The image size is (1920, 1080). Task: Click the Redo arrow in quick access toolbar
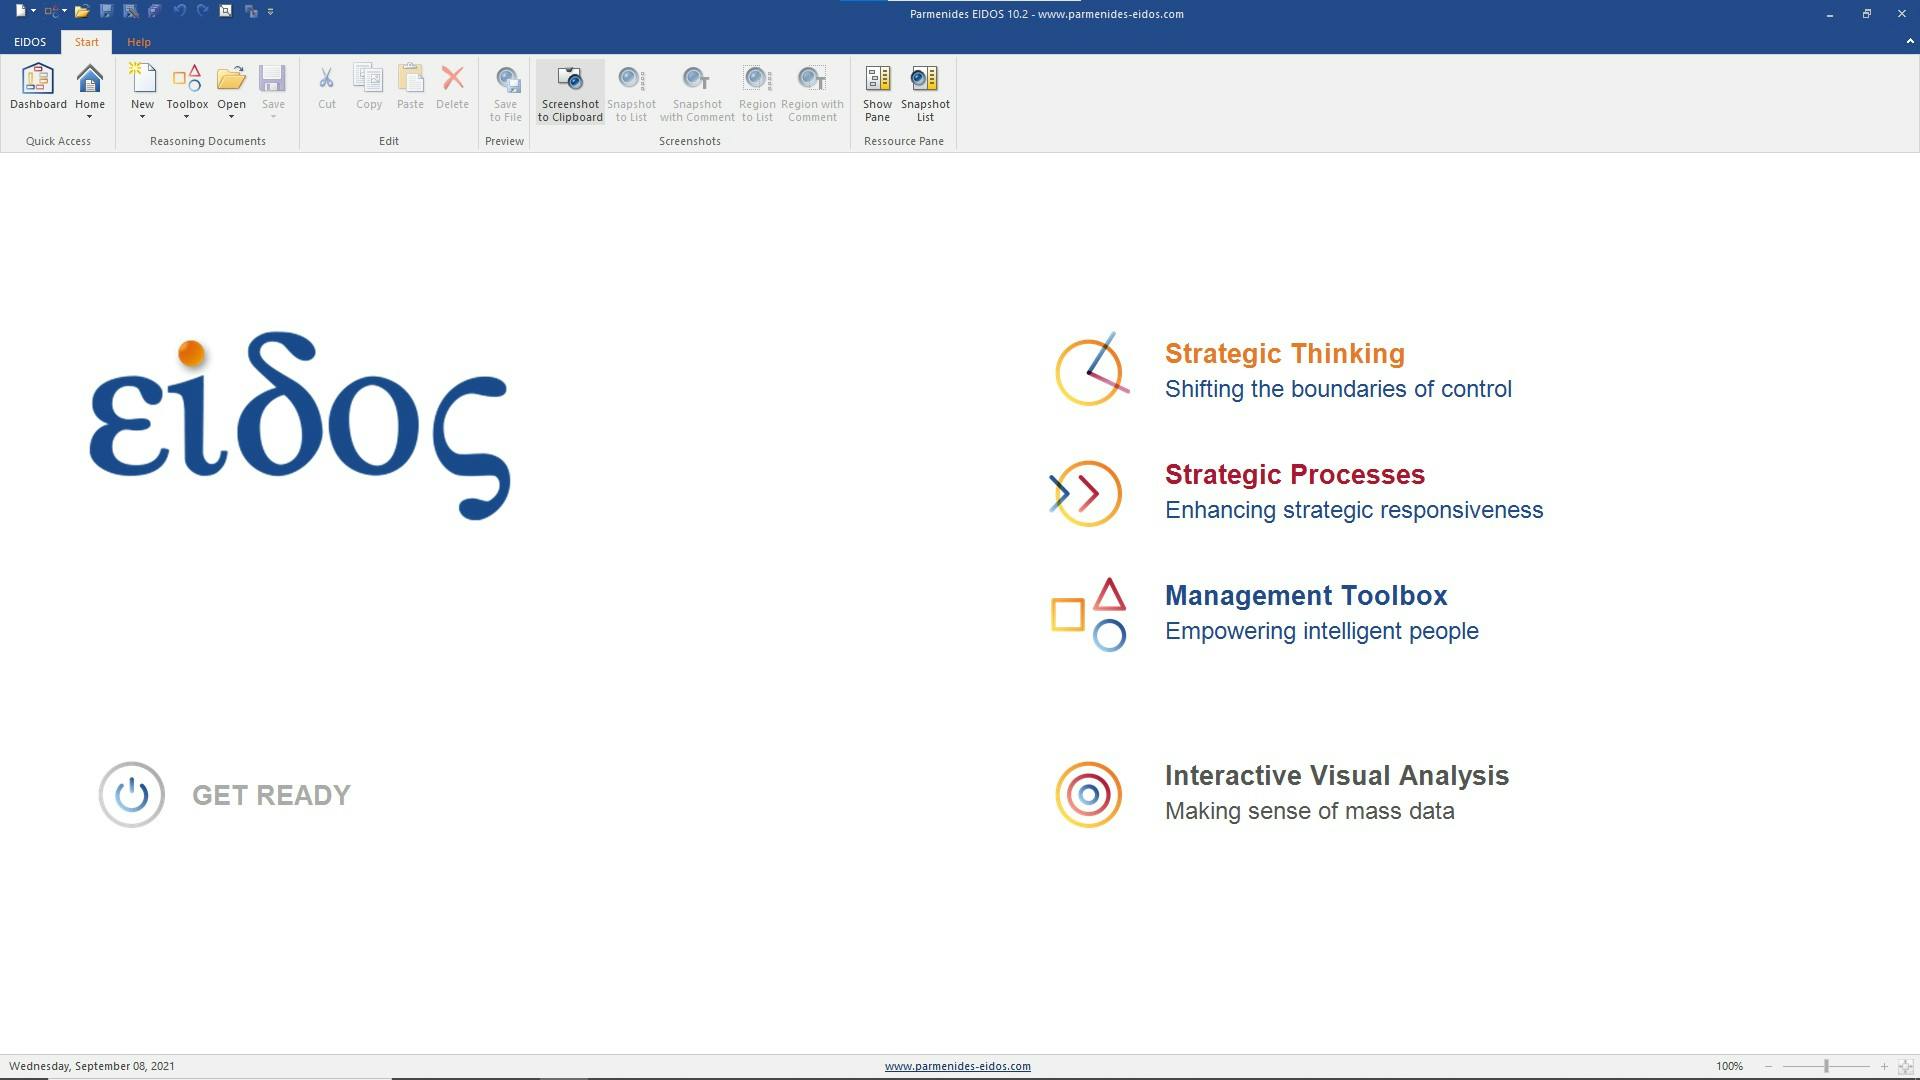[x=203, y=12]
